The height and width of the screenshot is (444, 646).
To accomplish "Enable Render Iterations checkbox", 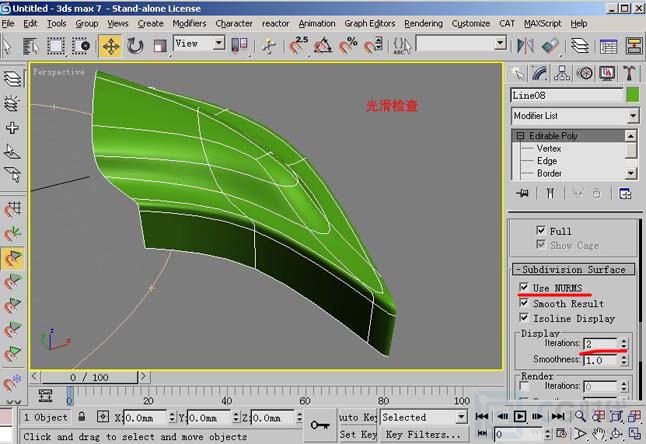I will (524, 386).
